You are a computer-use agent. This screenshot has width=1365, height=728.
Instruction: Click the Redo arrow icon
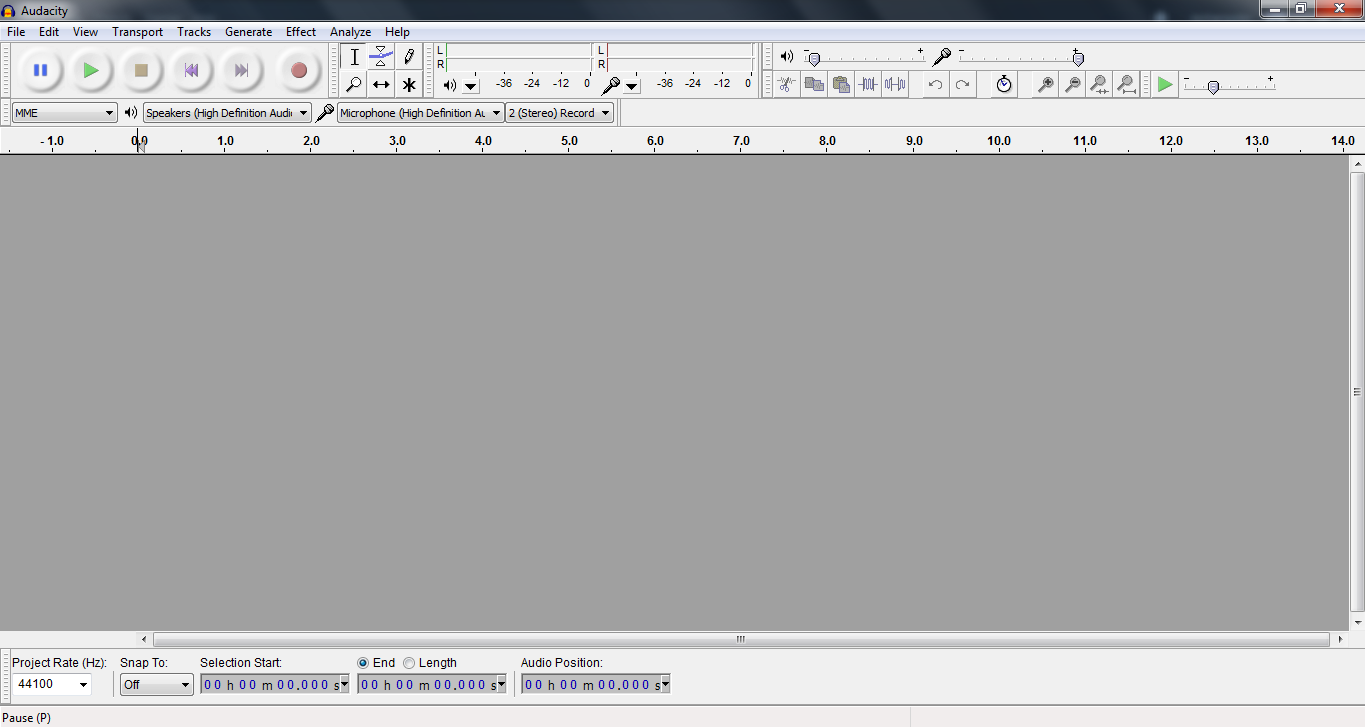962,84
